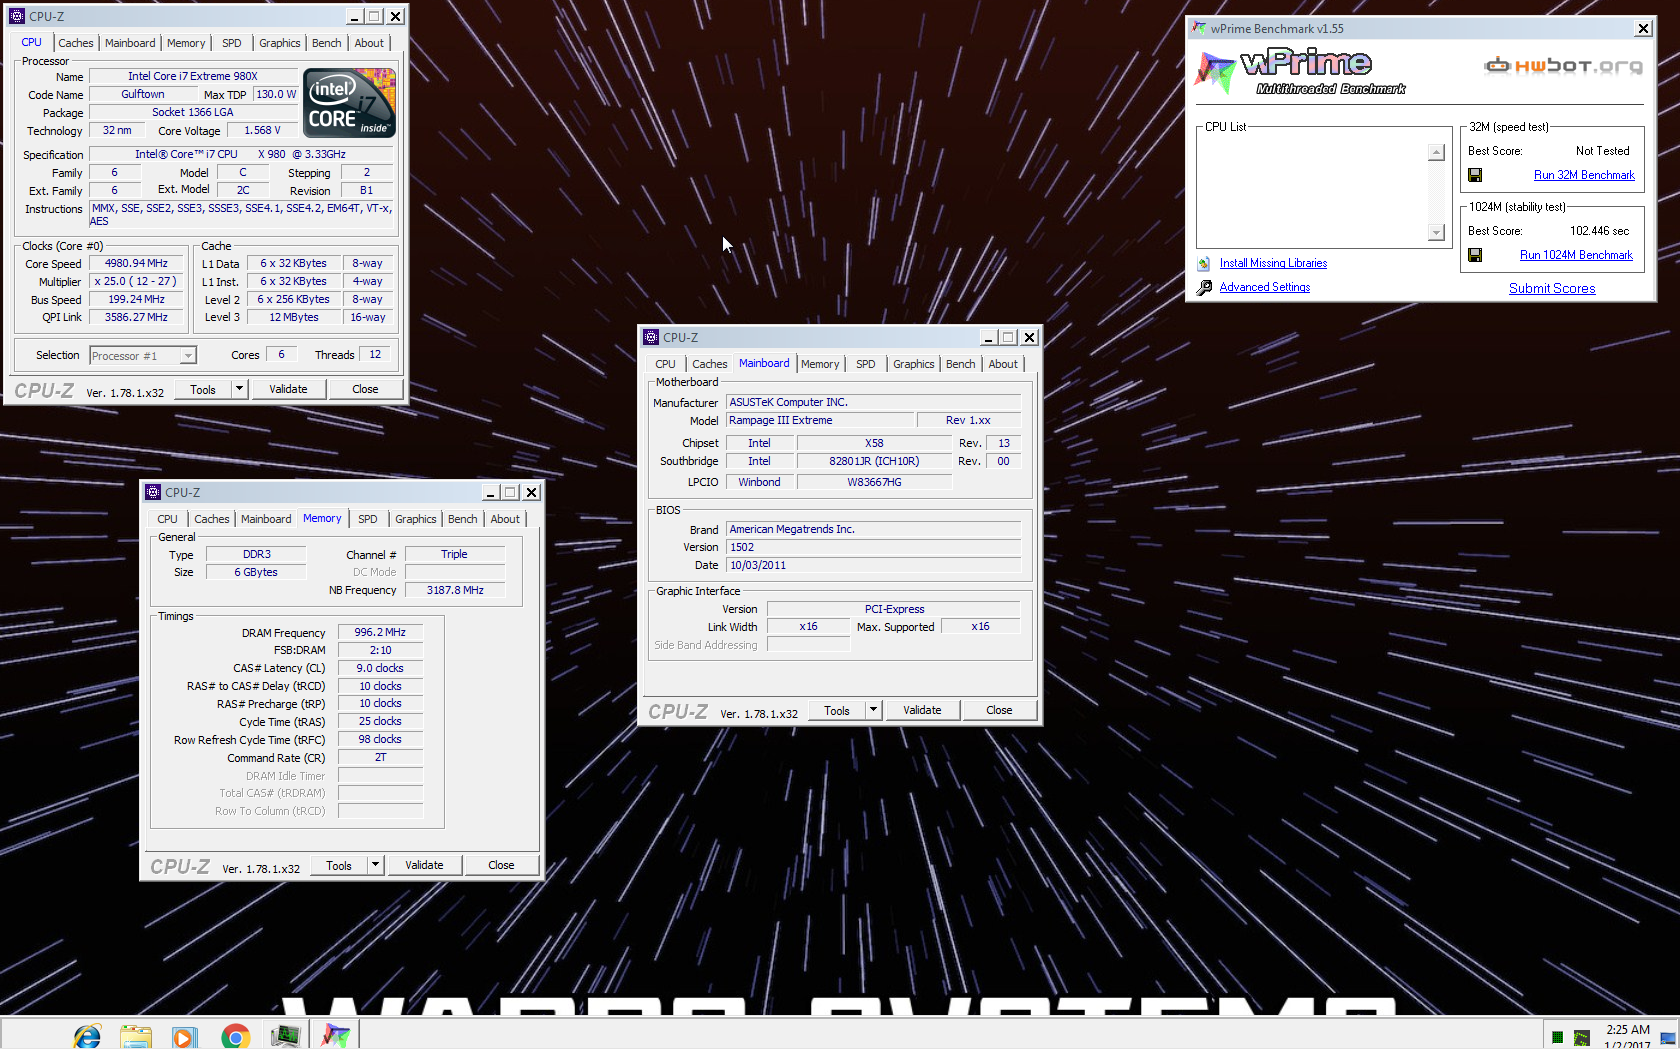Click save icon beside 1024M best score
Viewport: 1680px width, 1050px height.
pyautogui.click(x=1475, y=255)
